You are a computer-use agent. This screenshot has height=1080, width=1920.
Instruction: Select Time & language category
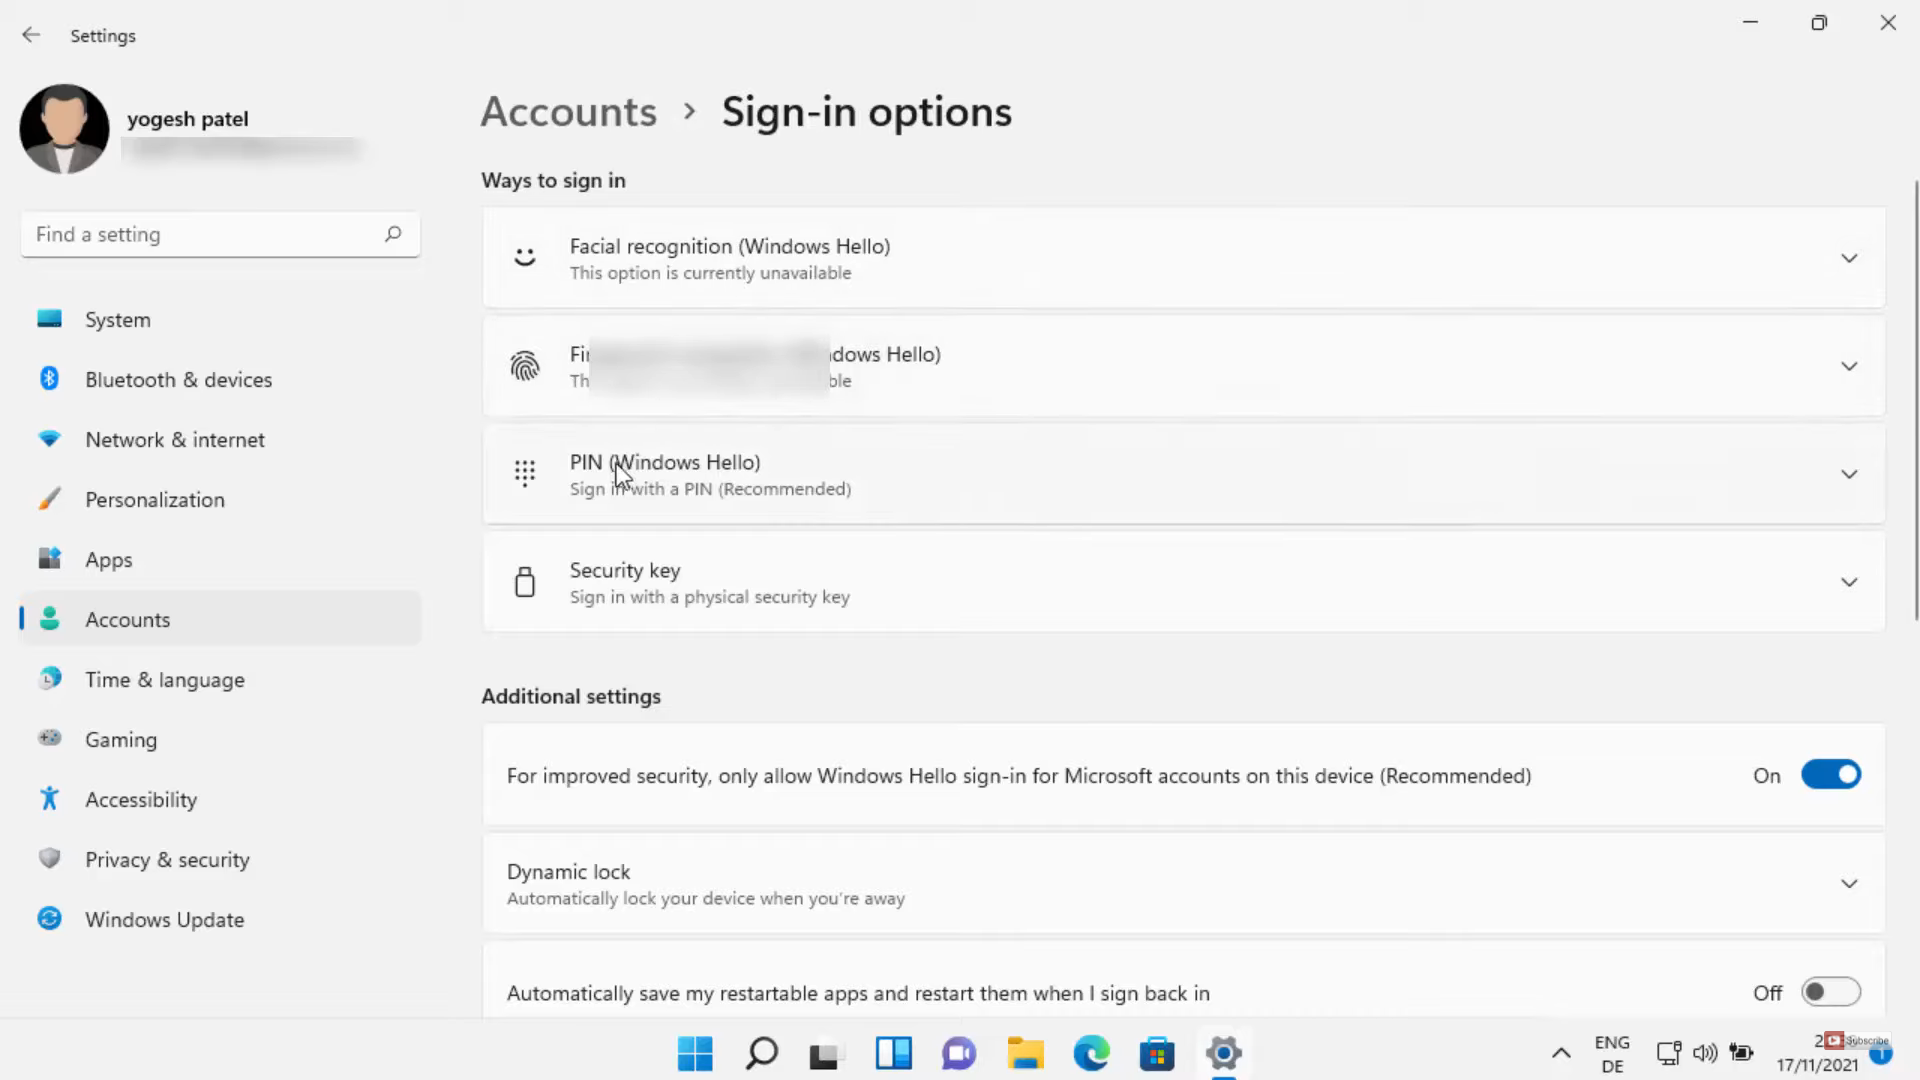pyautogui.click(x=220, y=680)
